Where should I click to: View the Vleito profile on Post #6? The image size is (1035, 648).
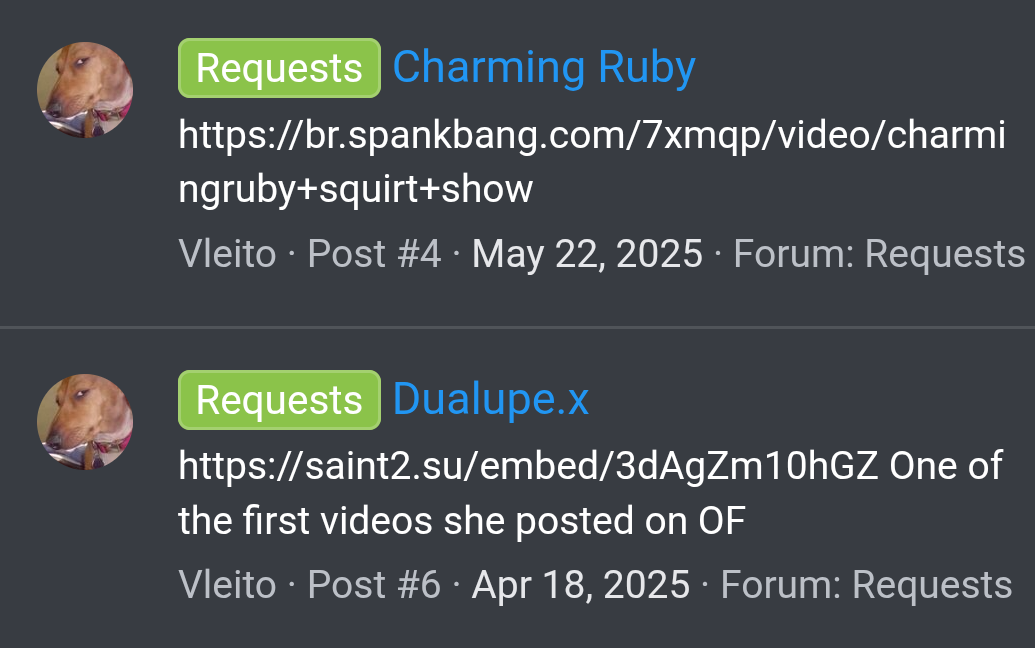(x=227, y=585)
